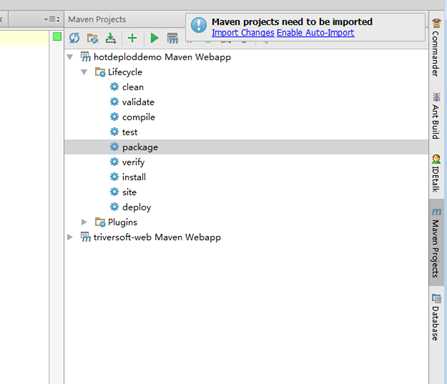Viewport: 447px width, 384px height.
Task: Click Generate Sources and Update Folders icon
Action: (92, 38)
